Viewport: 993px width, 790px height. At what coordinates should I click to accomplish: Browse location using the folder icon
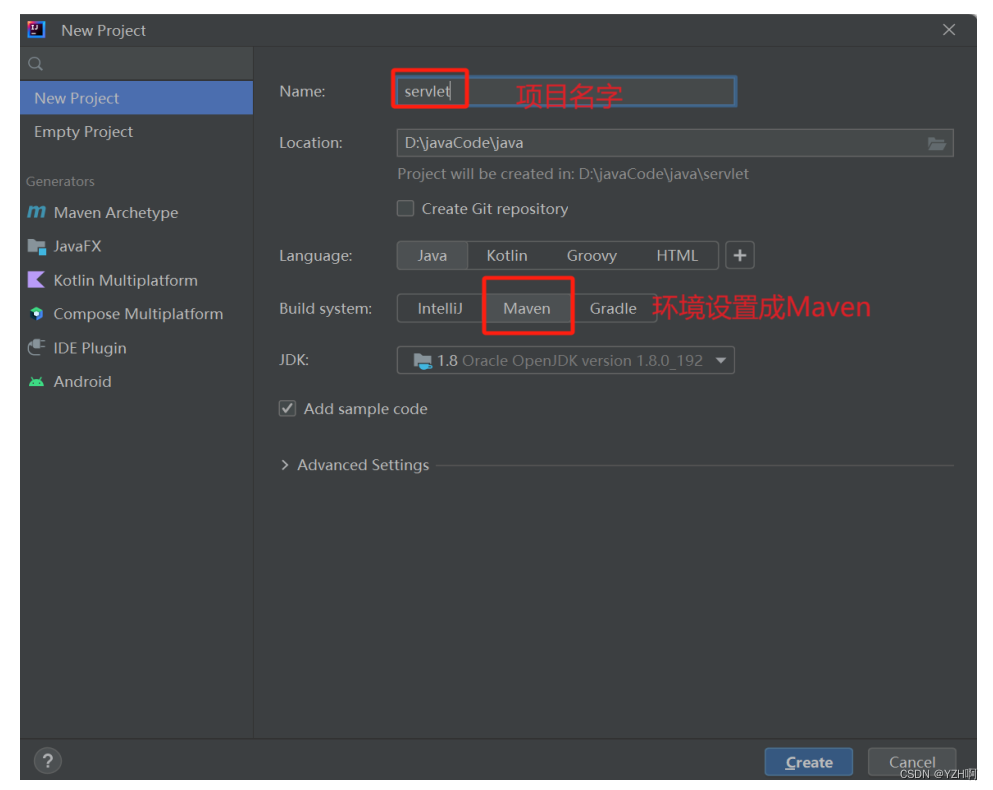(x=937, y=144)
